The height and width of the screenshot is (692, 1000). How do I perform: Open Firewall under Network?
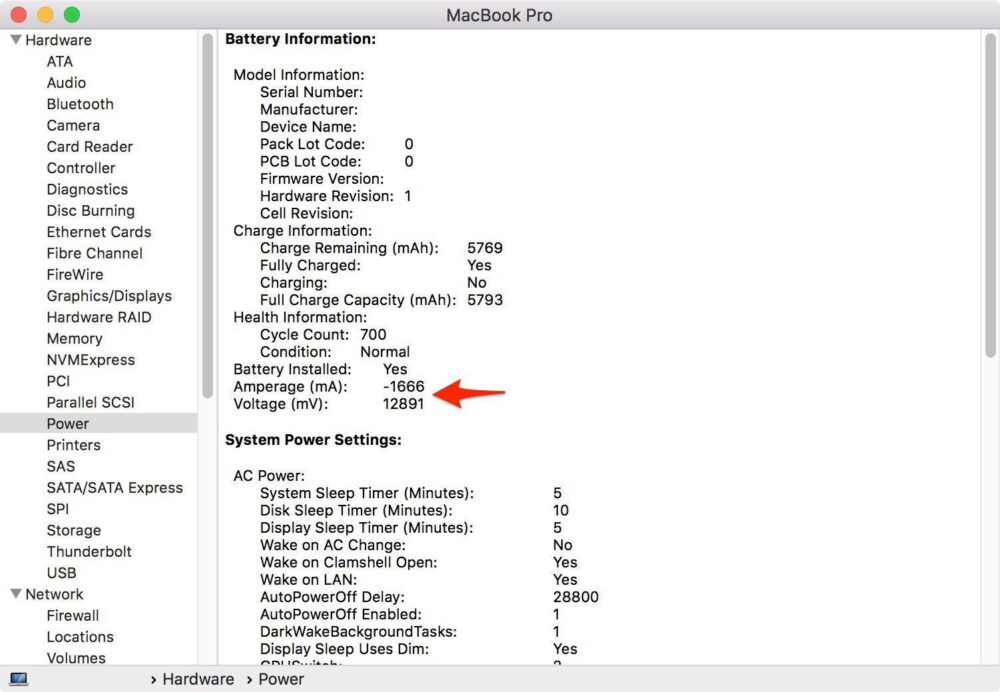[72, 616]
